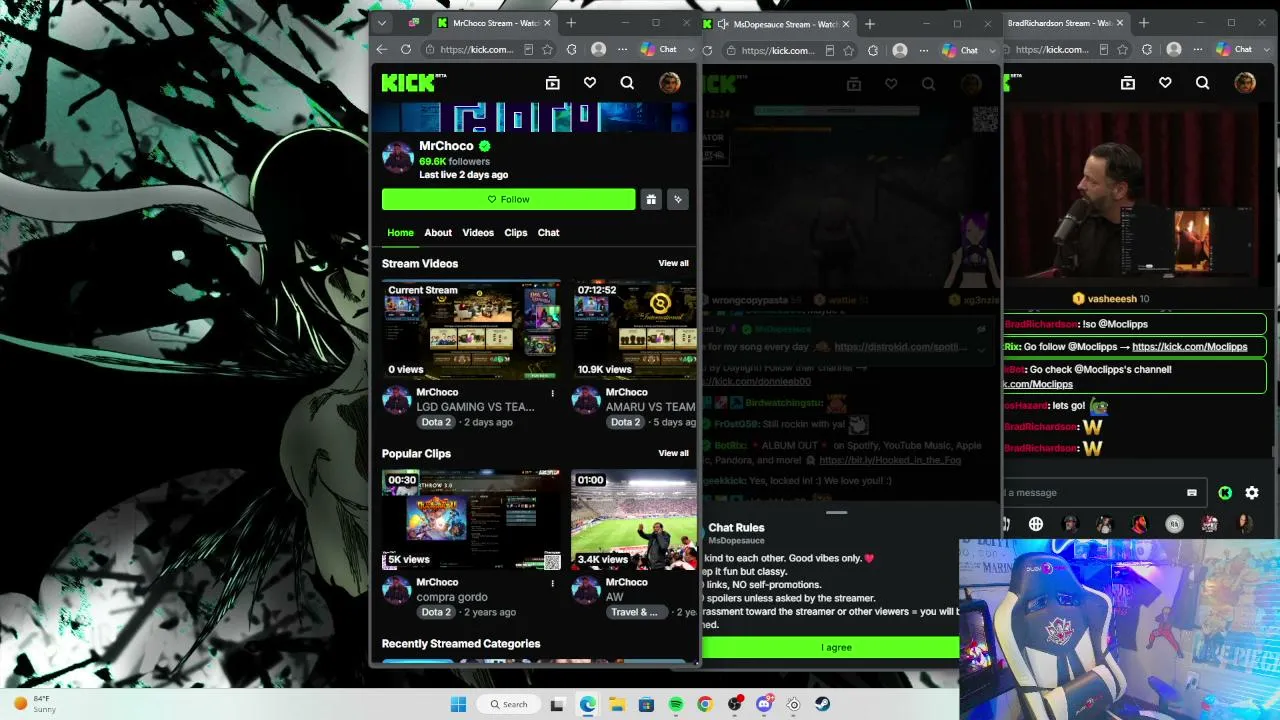Open emote picker inside BradRichardson message box
The width and height of the screenshot is (1280, 720).
(x=1191, y=492)
